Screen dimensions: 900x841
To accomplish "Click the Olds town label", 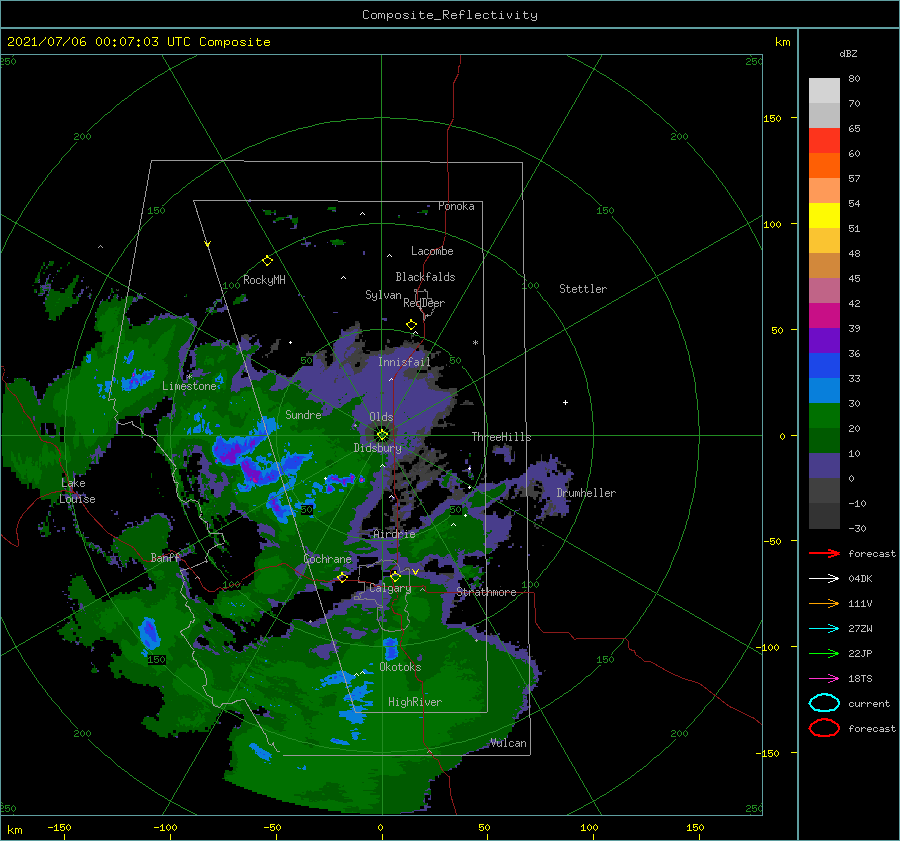I will click(381, 417).
